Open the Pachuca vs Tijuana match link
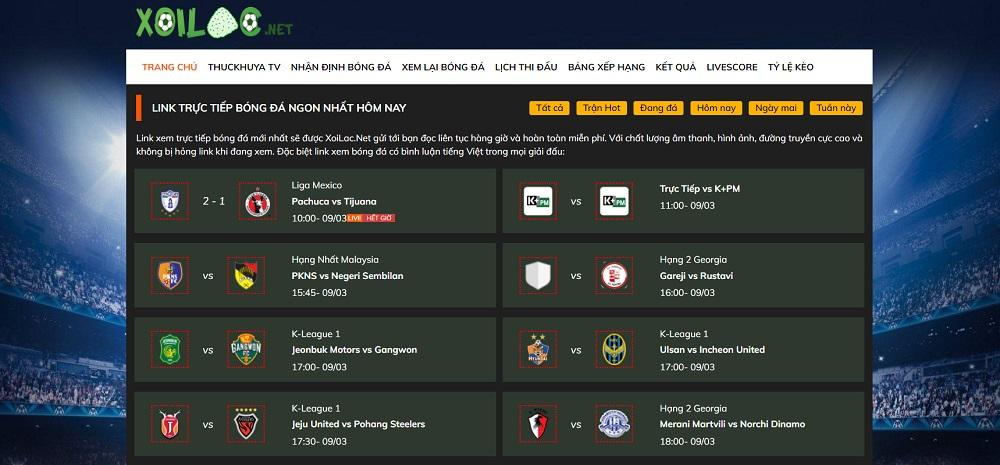 pyautogui.click(x=334, y=201)
